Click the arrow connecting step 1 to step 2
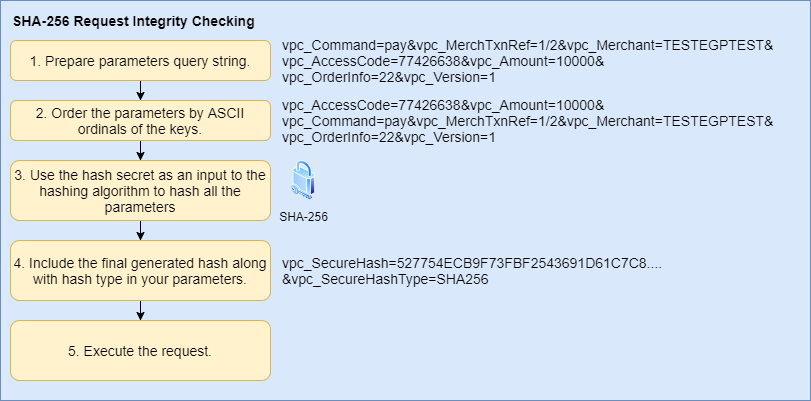 click(x=140, y=90)
